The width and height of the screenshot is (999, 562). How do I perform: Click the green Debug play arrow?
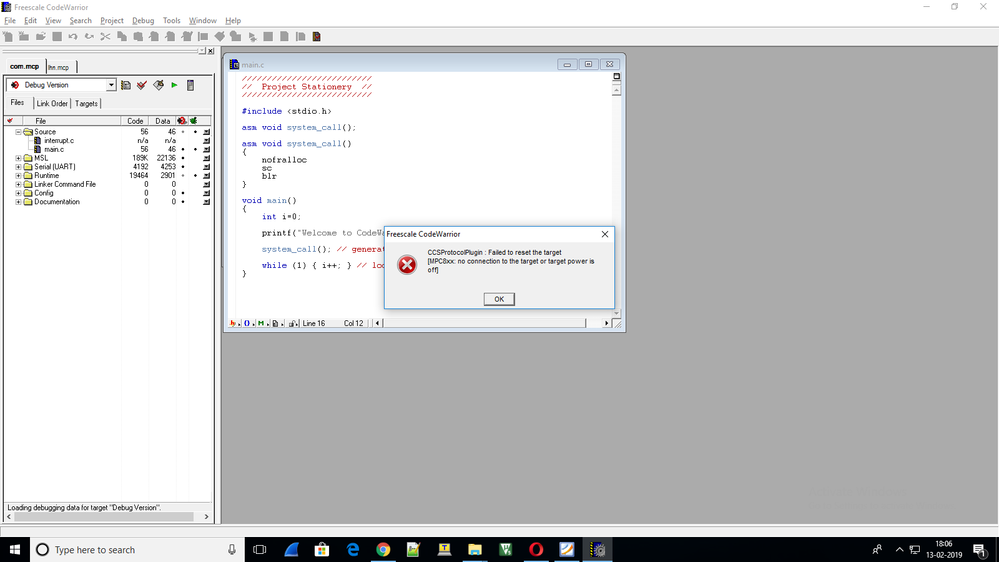point(174,85)
